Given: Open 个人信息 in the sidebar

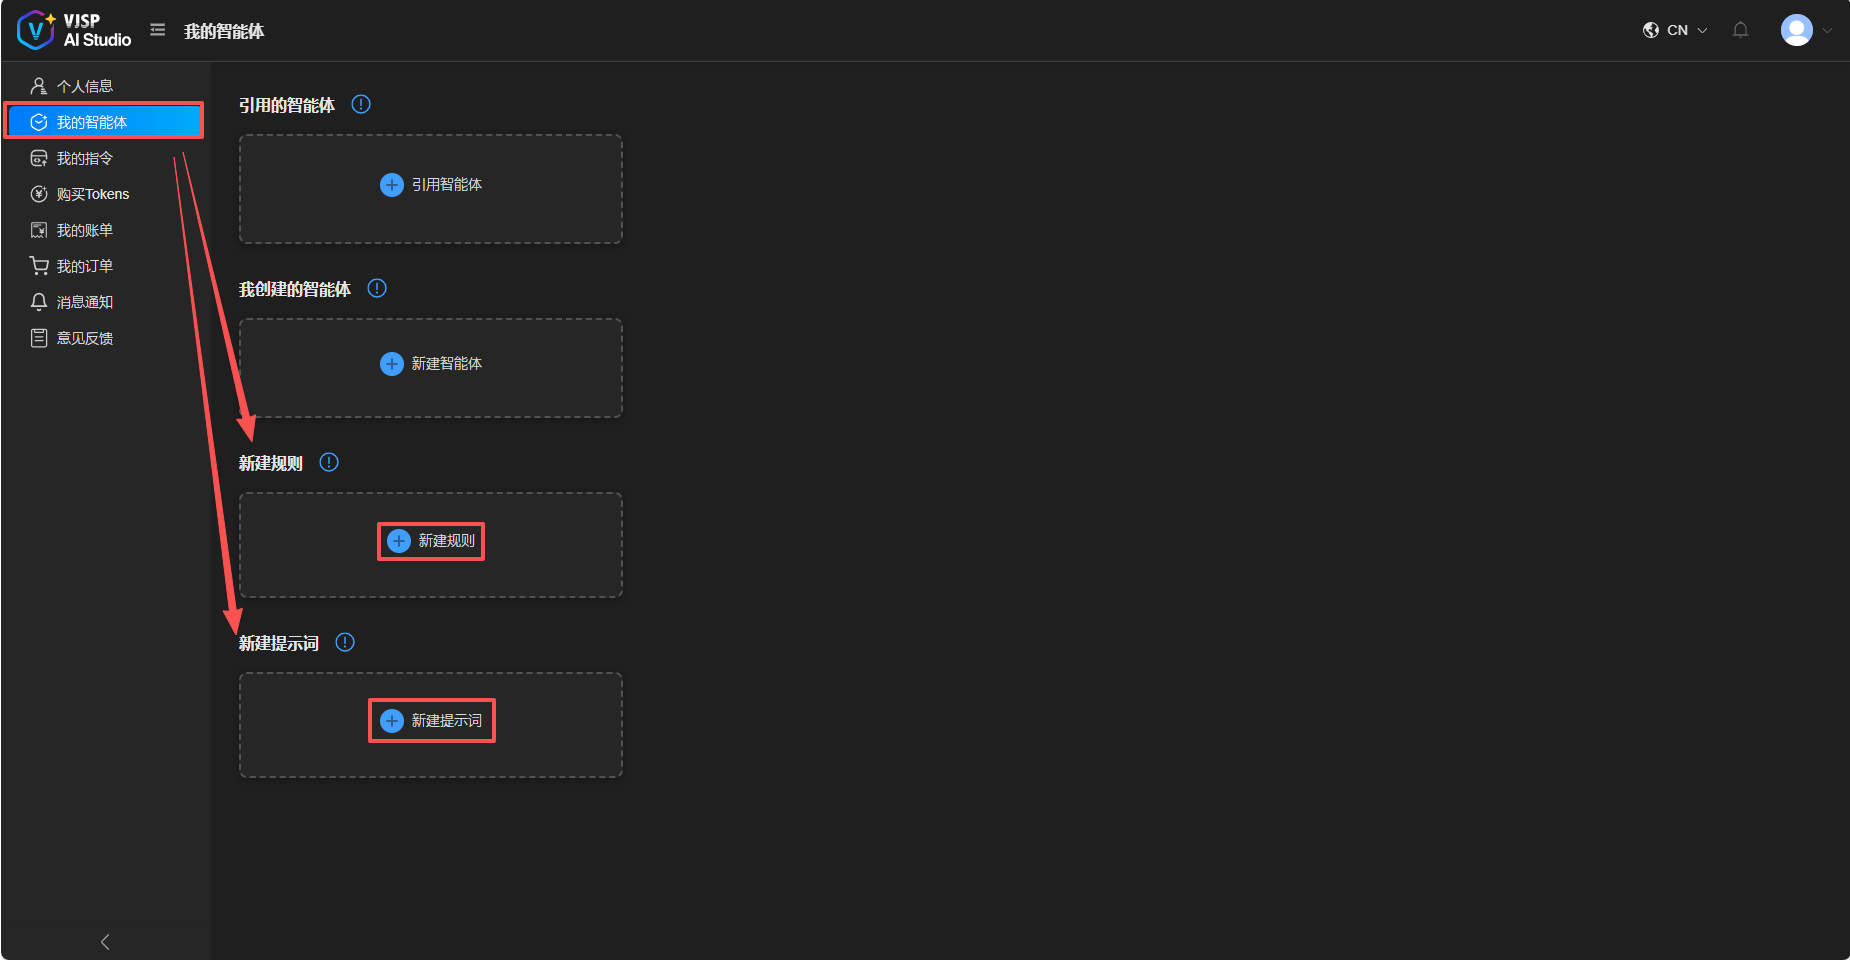Looking at the screenshot, I should pos(85,86).
